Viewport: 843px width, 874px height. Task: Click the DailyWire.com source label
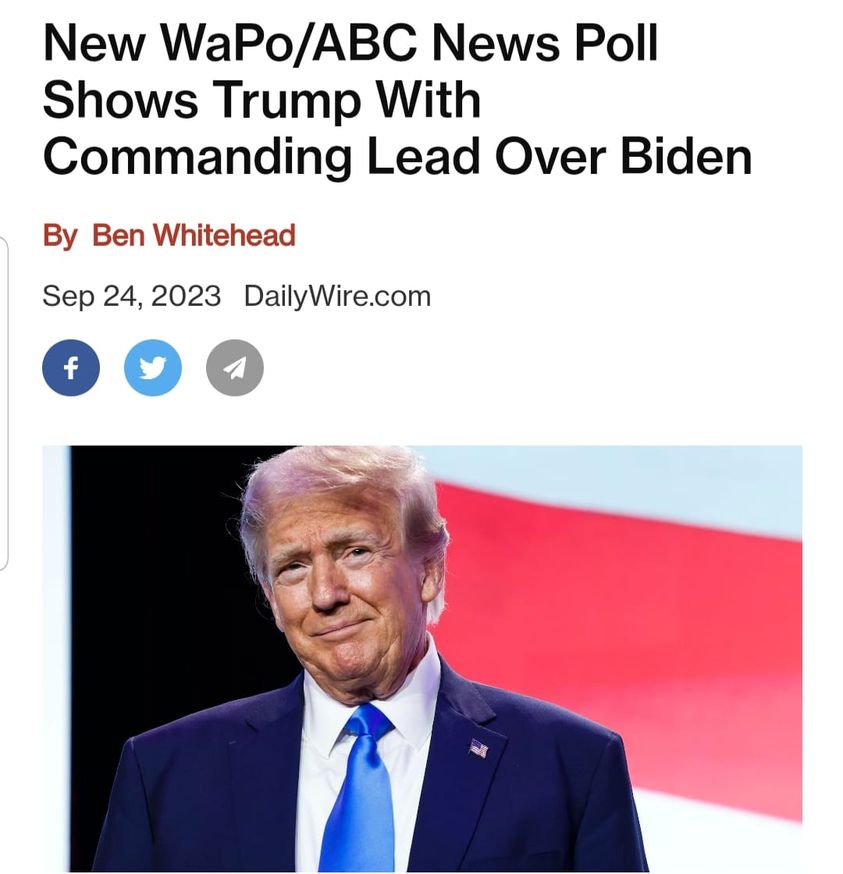[337, 296]
